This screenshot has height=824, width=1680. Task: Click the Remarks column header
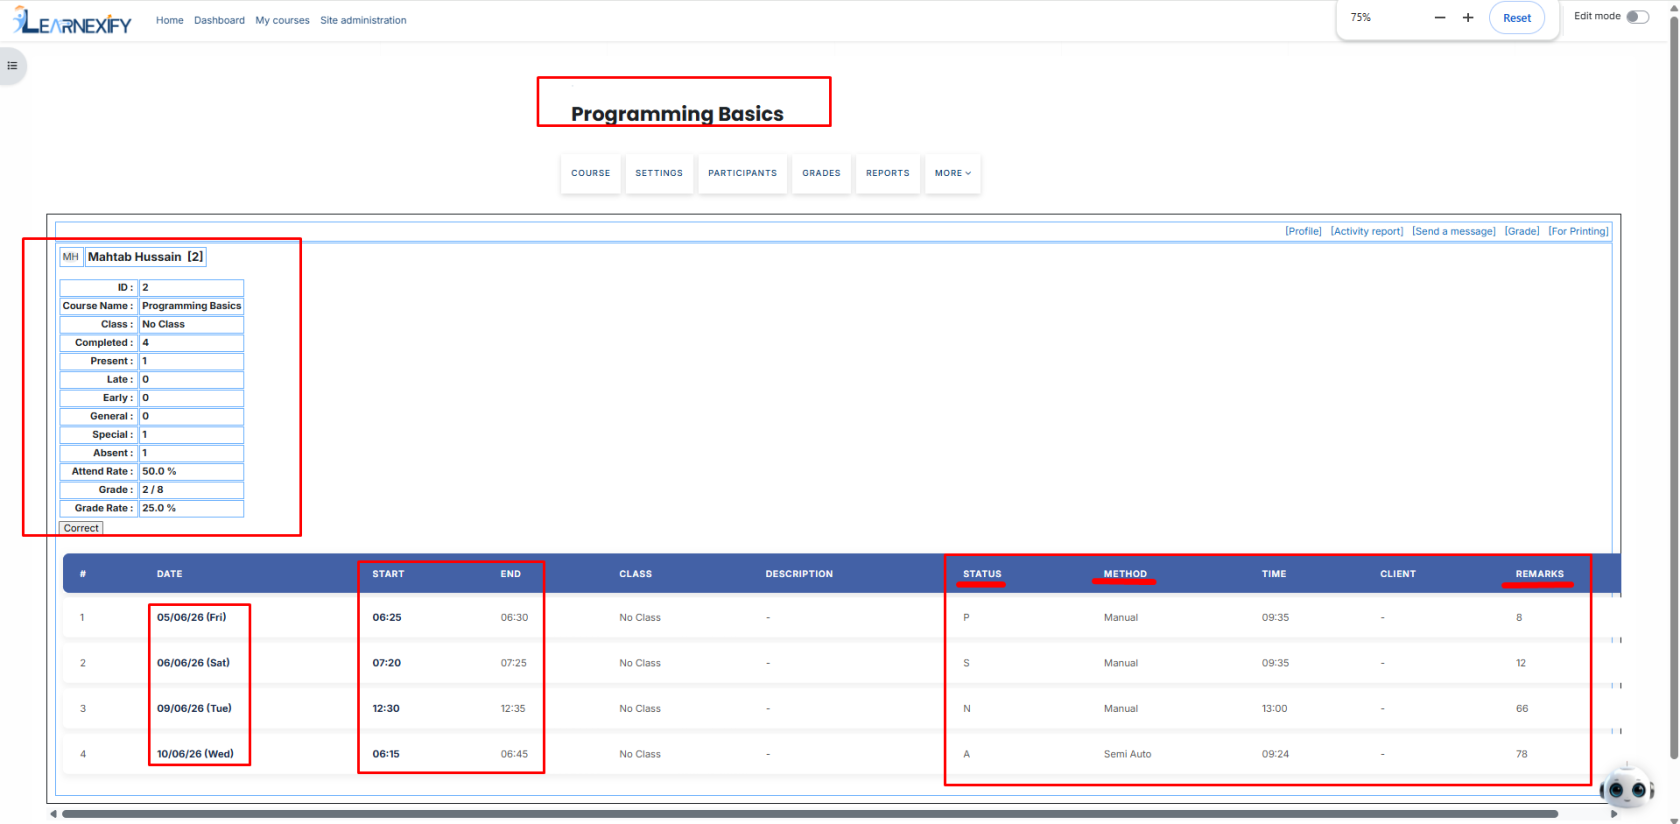(x=1539, y=574)
